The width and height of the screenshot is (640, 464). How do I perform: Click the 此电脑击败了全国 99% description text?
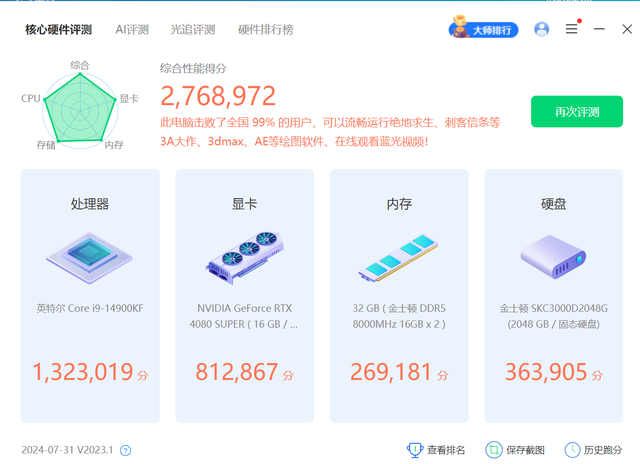pos(330,132)
